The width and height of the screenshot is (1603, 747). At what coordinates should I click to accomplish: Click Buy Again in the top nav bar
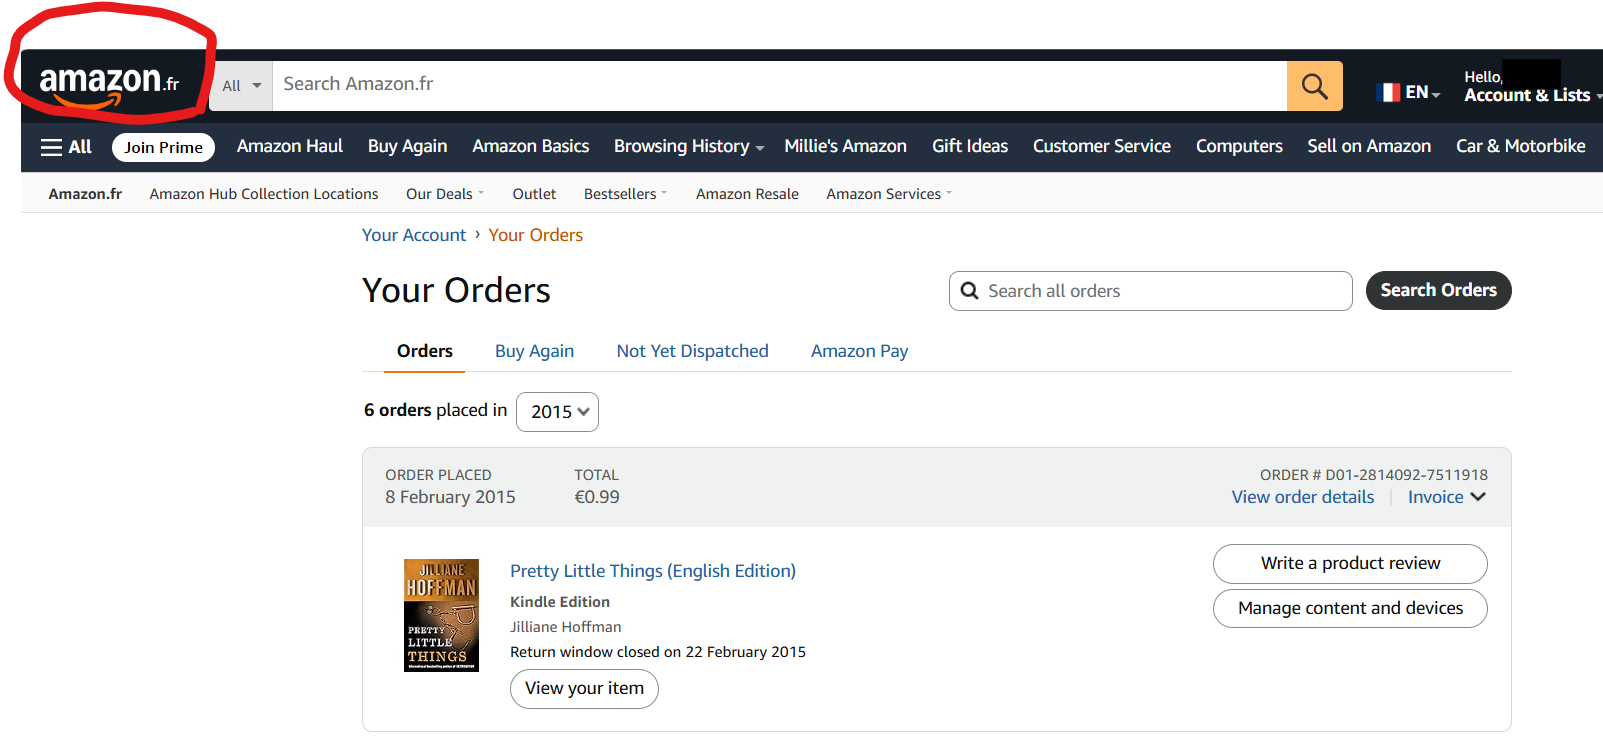coord(407,146)
